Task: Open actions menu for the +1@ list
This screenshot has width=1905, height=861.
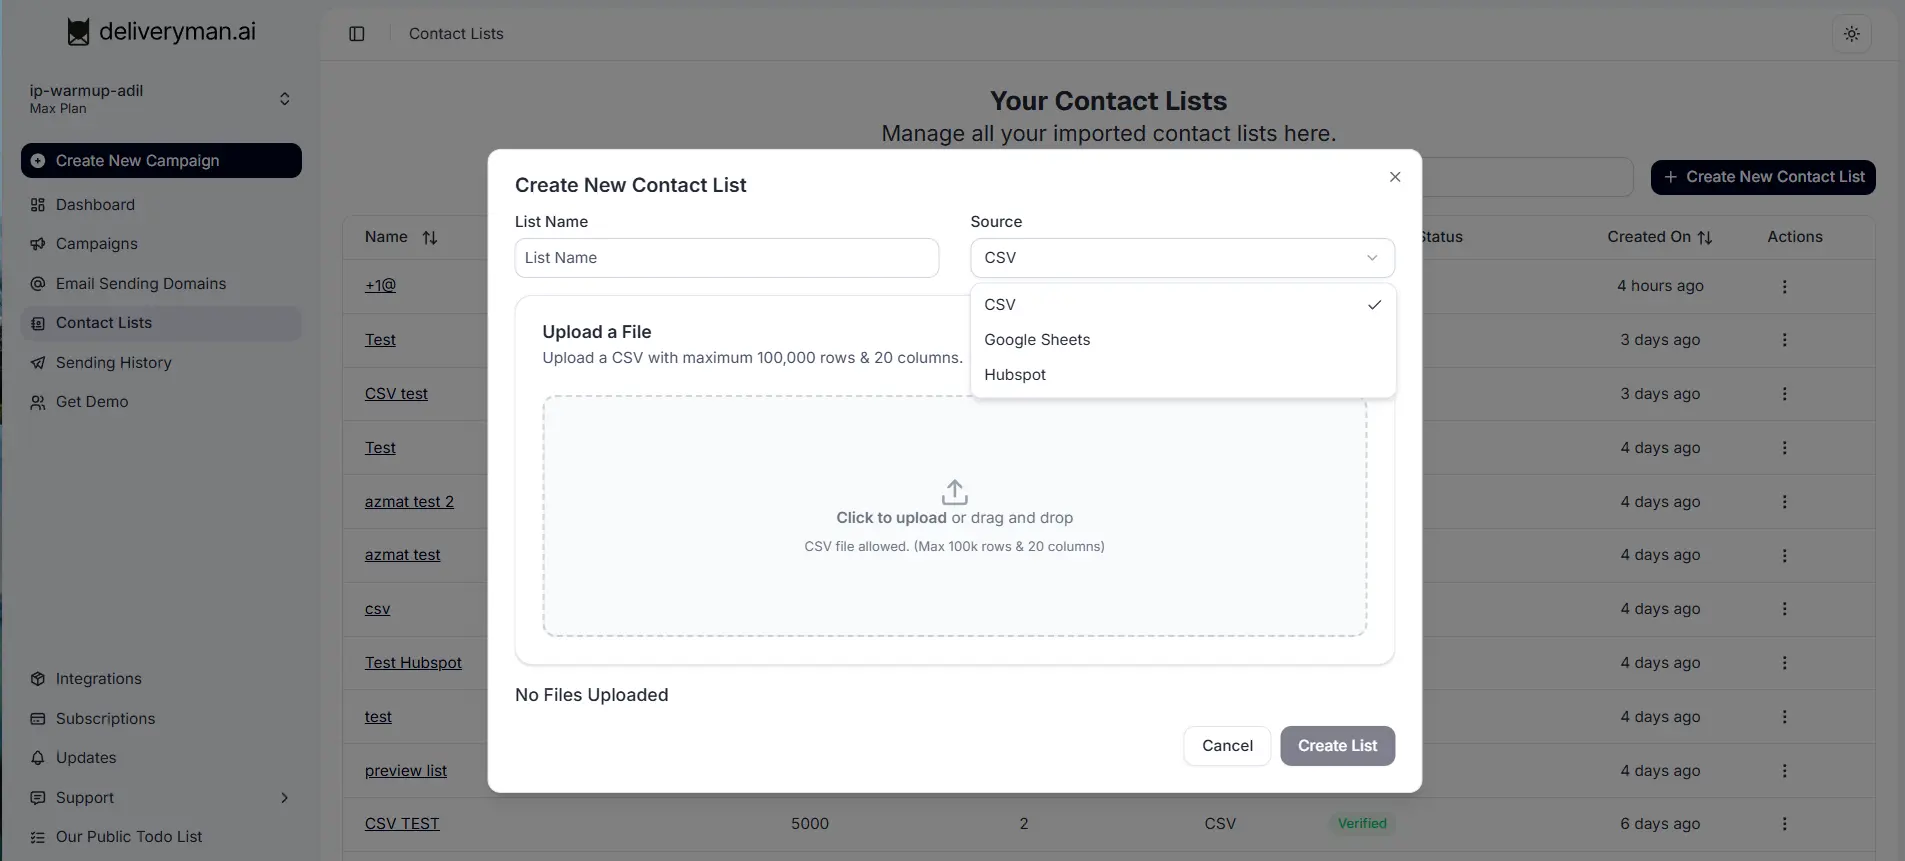Action: (1784, 287)
